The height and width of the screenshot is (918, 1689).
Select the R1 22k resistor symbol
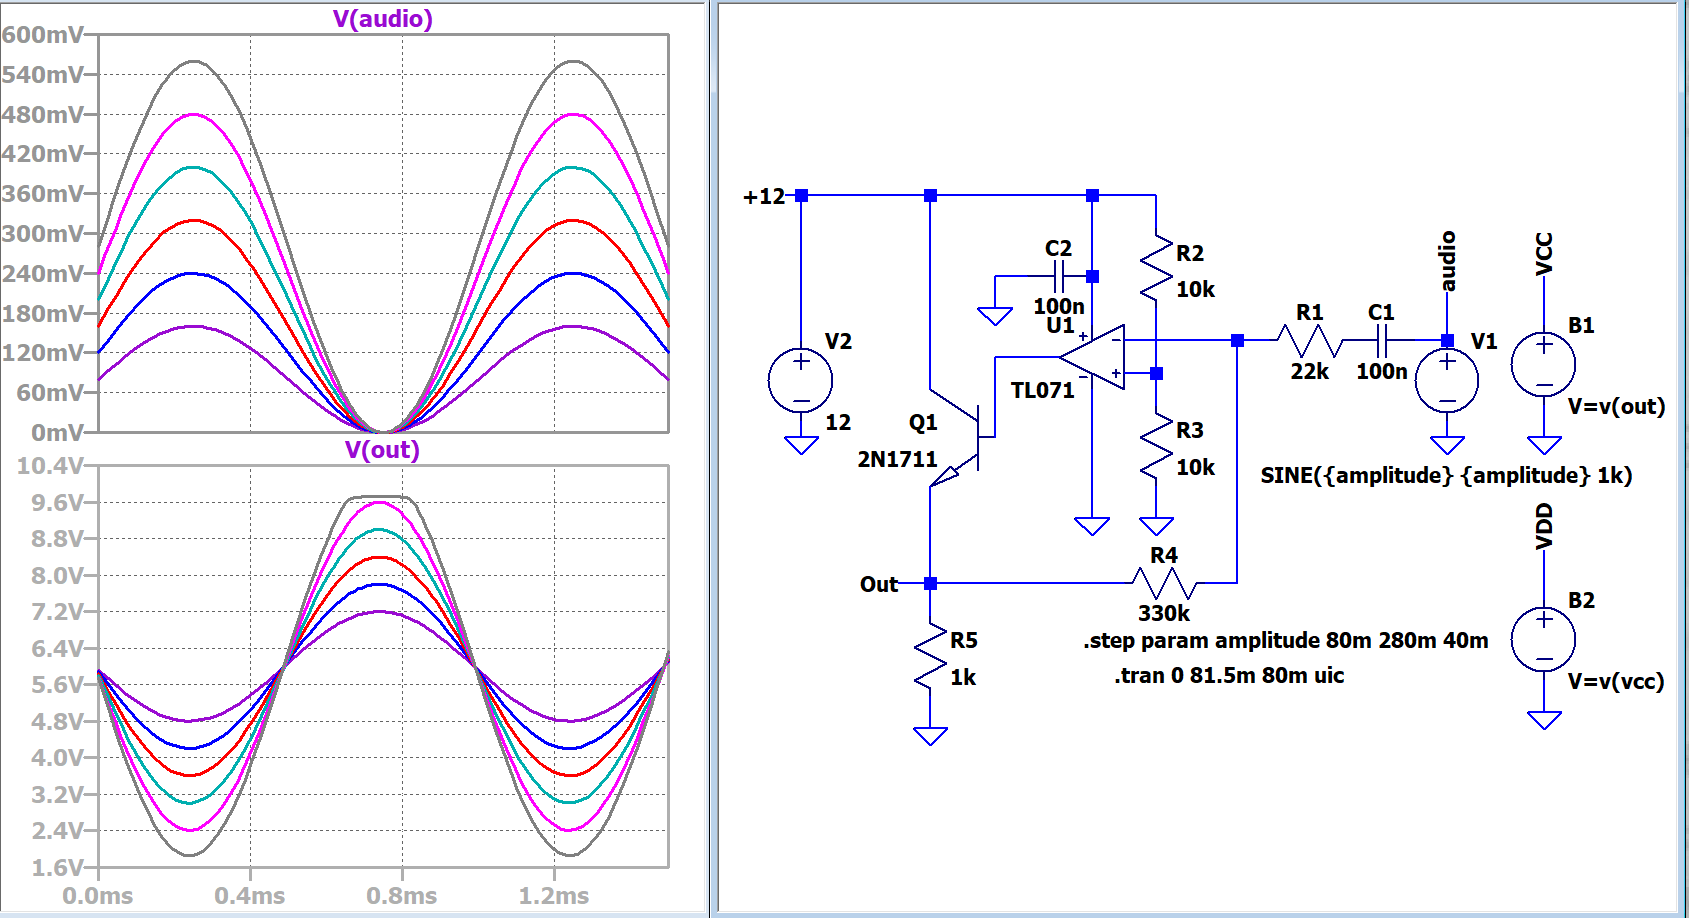point(1308,341)
